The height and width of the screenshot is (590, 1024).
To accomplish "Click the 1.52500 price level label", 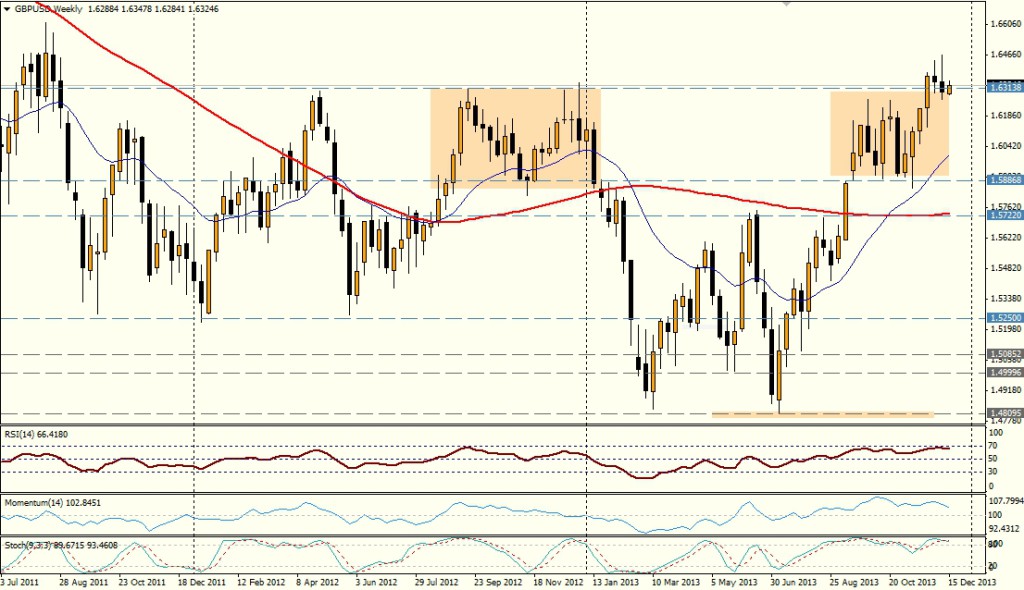I will (1001, 318).
